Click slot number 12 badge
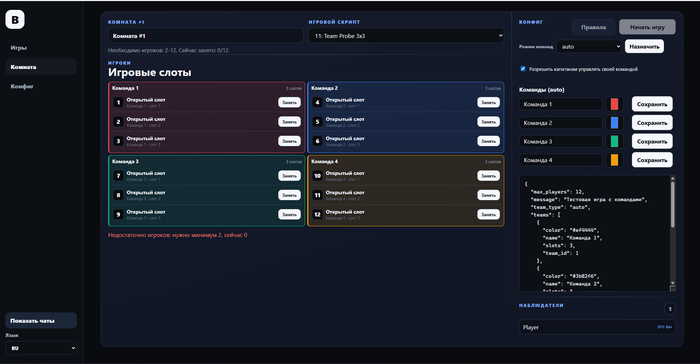The width and height of the screenshot is (700, 364). tap(317, 214)
